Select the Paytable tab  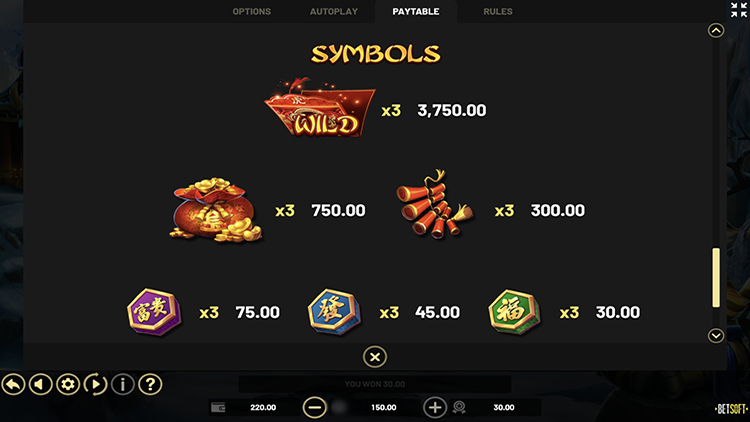(x=416, y=11)
